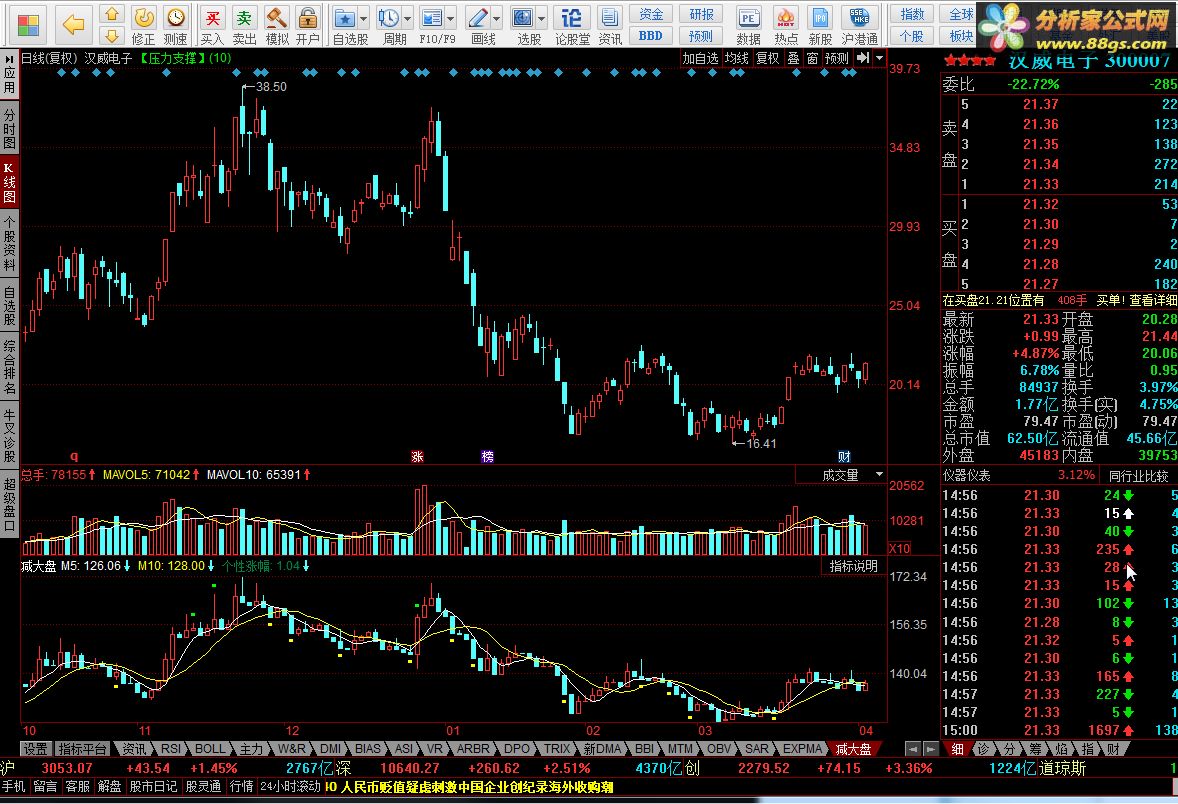Click the 周期 period clock icon
The height and width of the screenshot is (804, 1178).
388,18
